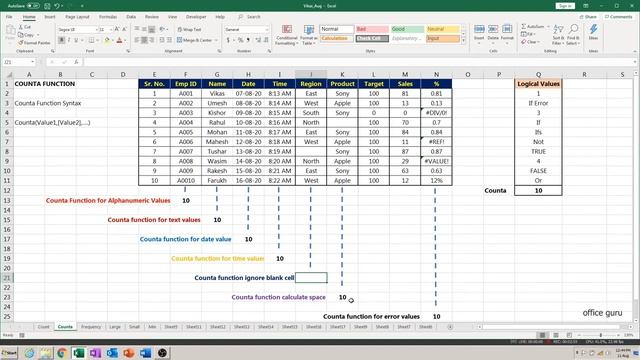Image resolution: width=640 pixels, height=360 pixels.
Task: Click Increase Decimal icon
Action: point(258,40)
